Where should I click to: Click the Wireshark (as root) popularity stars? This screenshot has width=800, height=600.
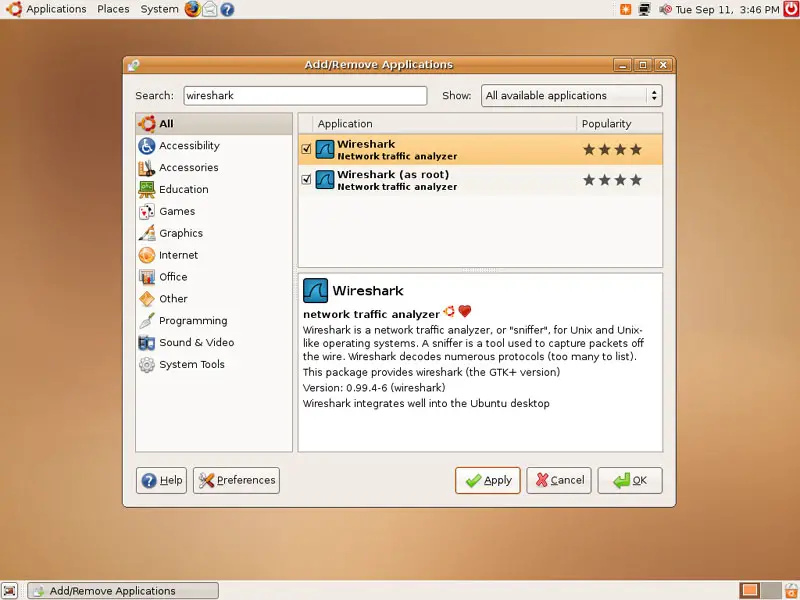(612, 180)
